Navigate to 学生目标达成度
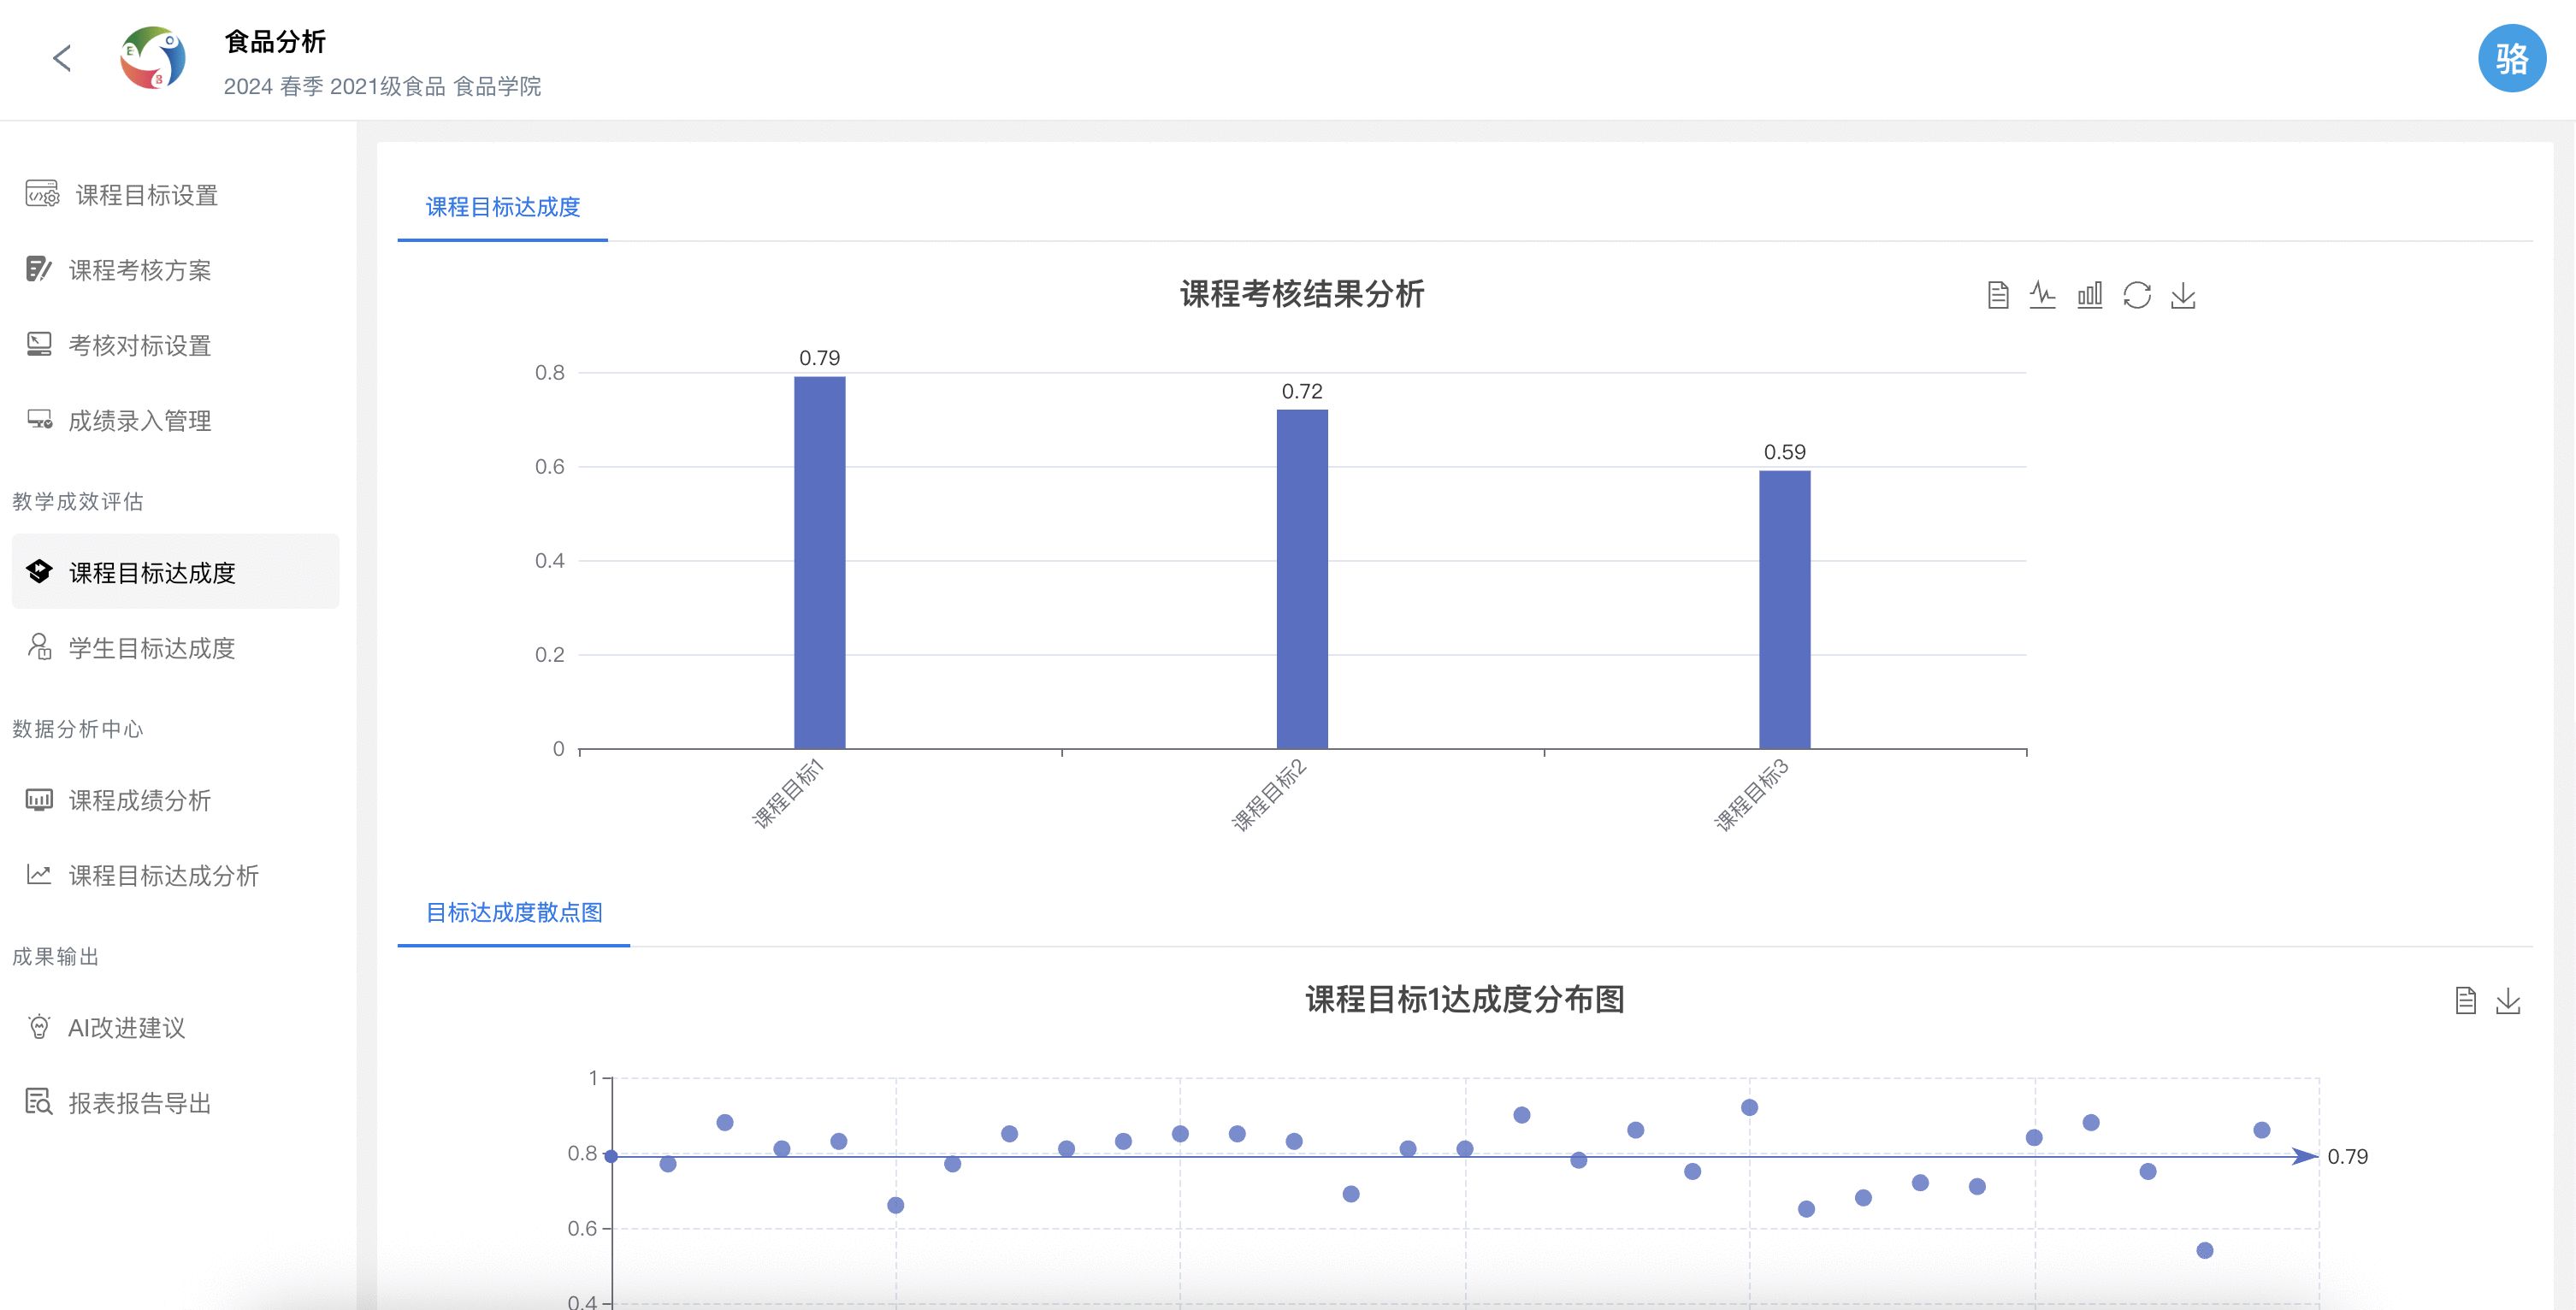 (x=151, y=648)
